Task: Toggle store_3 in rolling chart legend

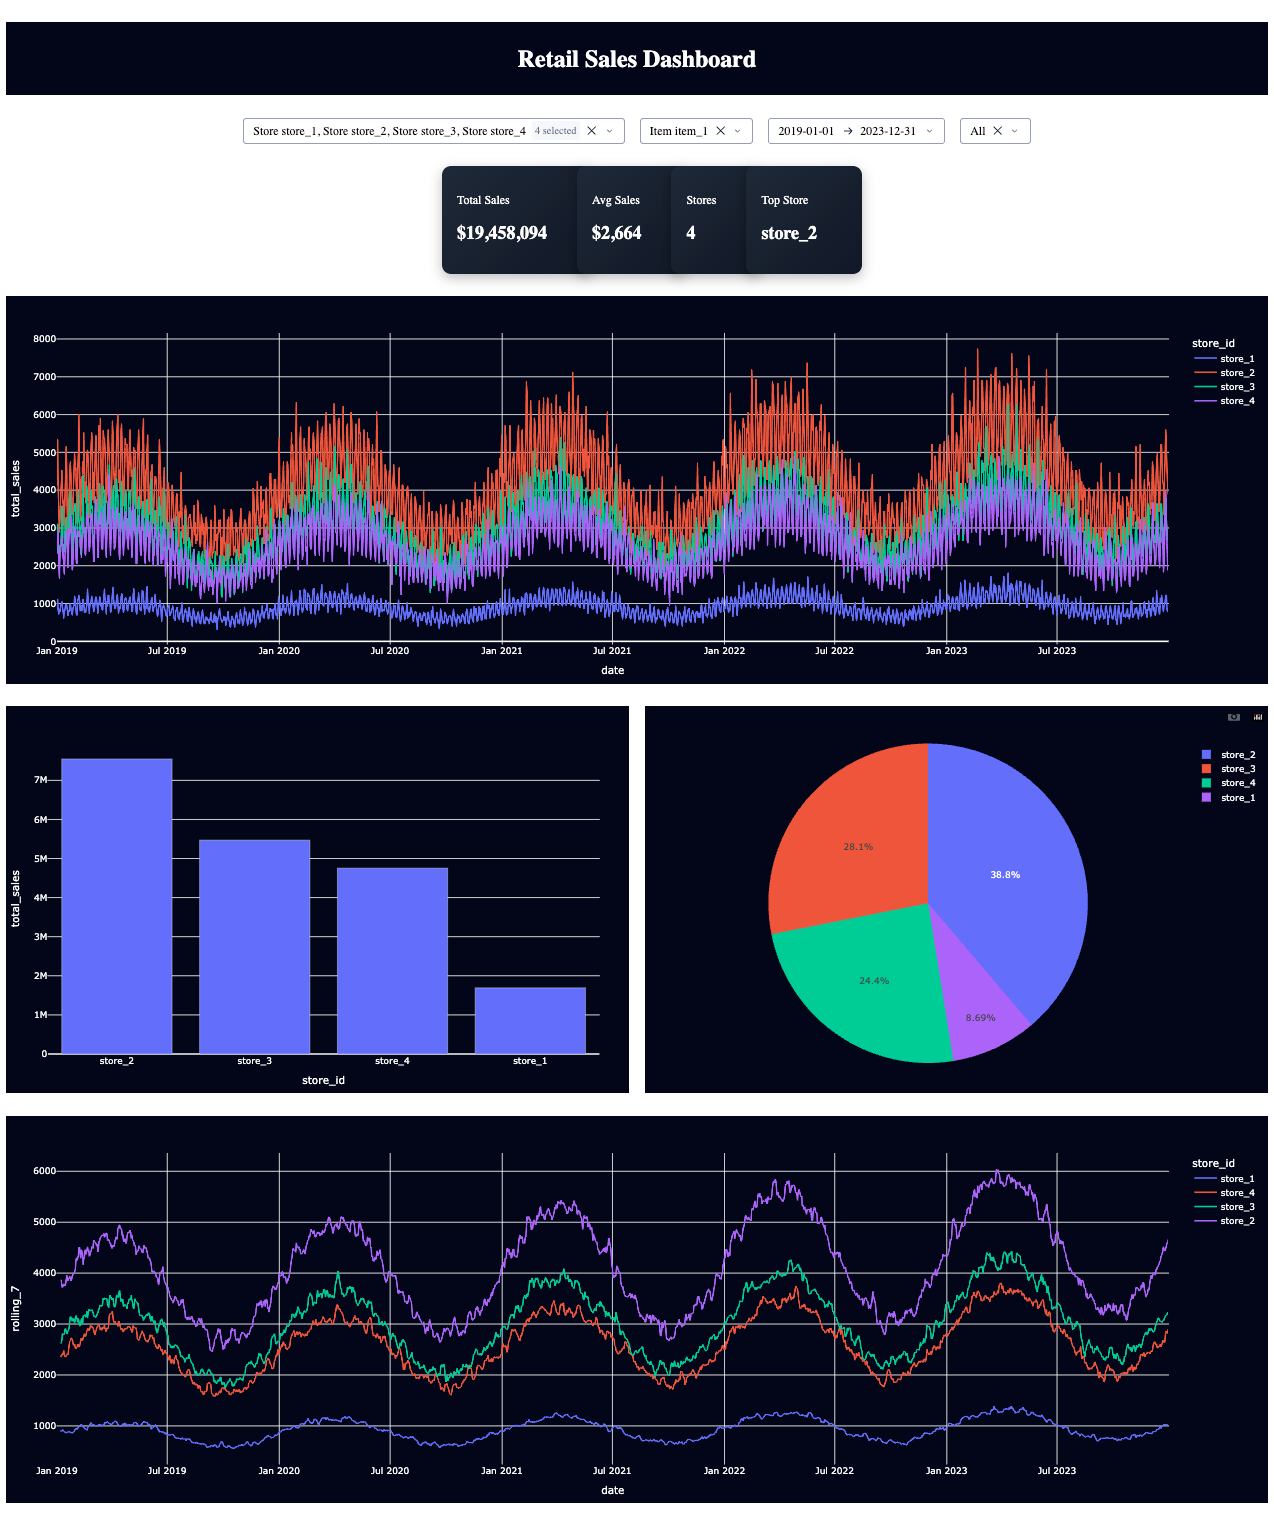Action: click(x=1224, y=1207)
